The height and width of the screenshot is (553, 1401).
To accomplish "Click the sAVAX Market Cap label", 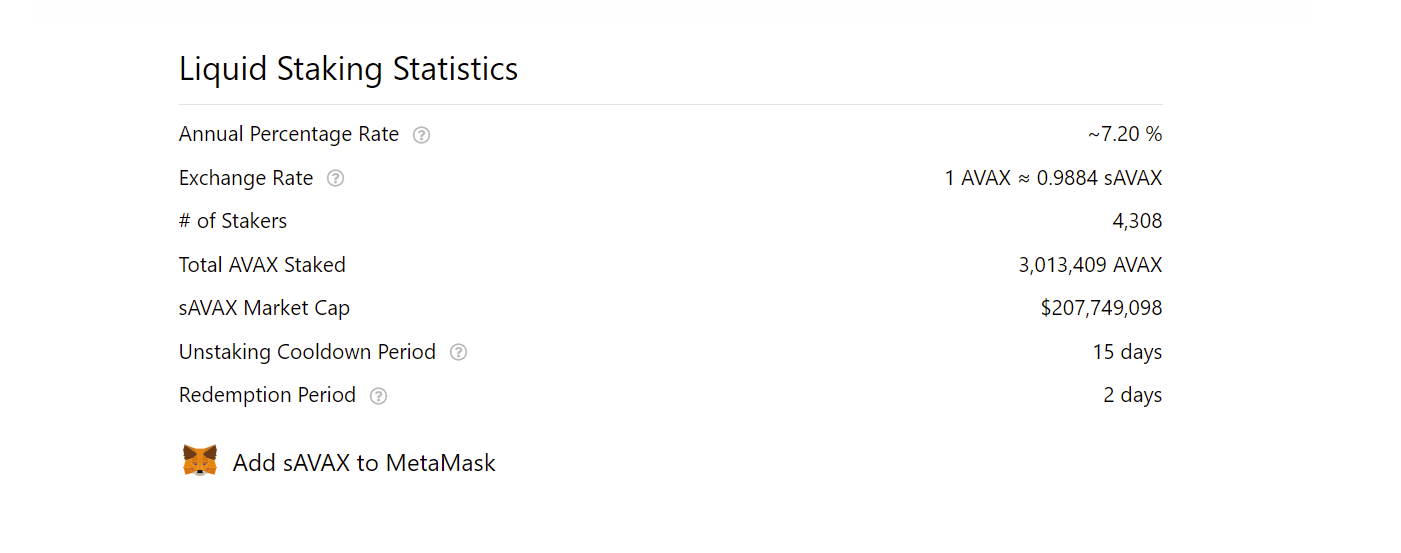I will (x=264, y=308).
